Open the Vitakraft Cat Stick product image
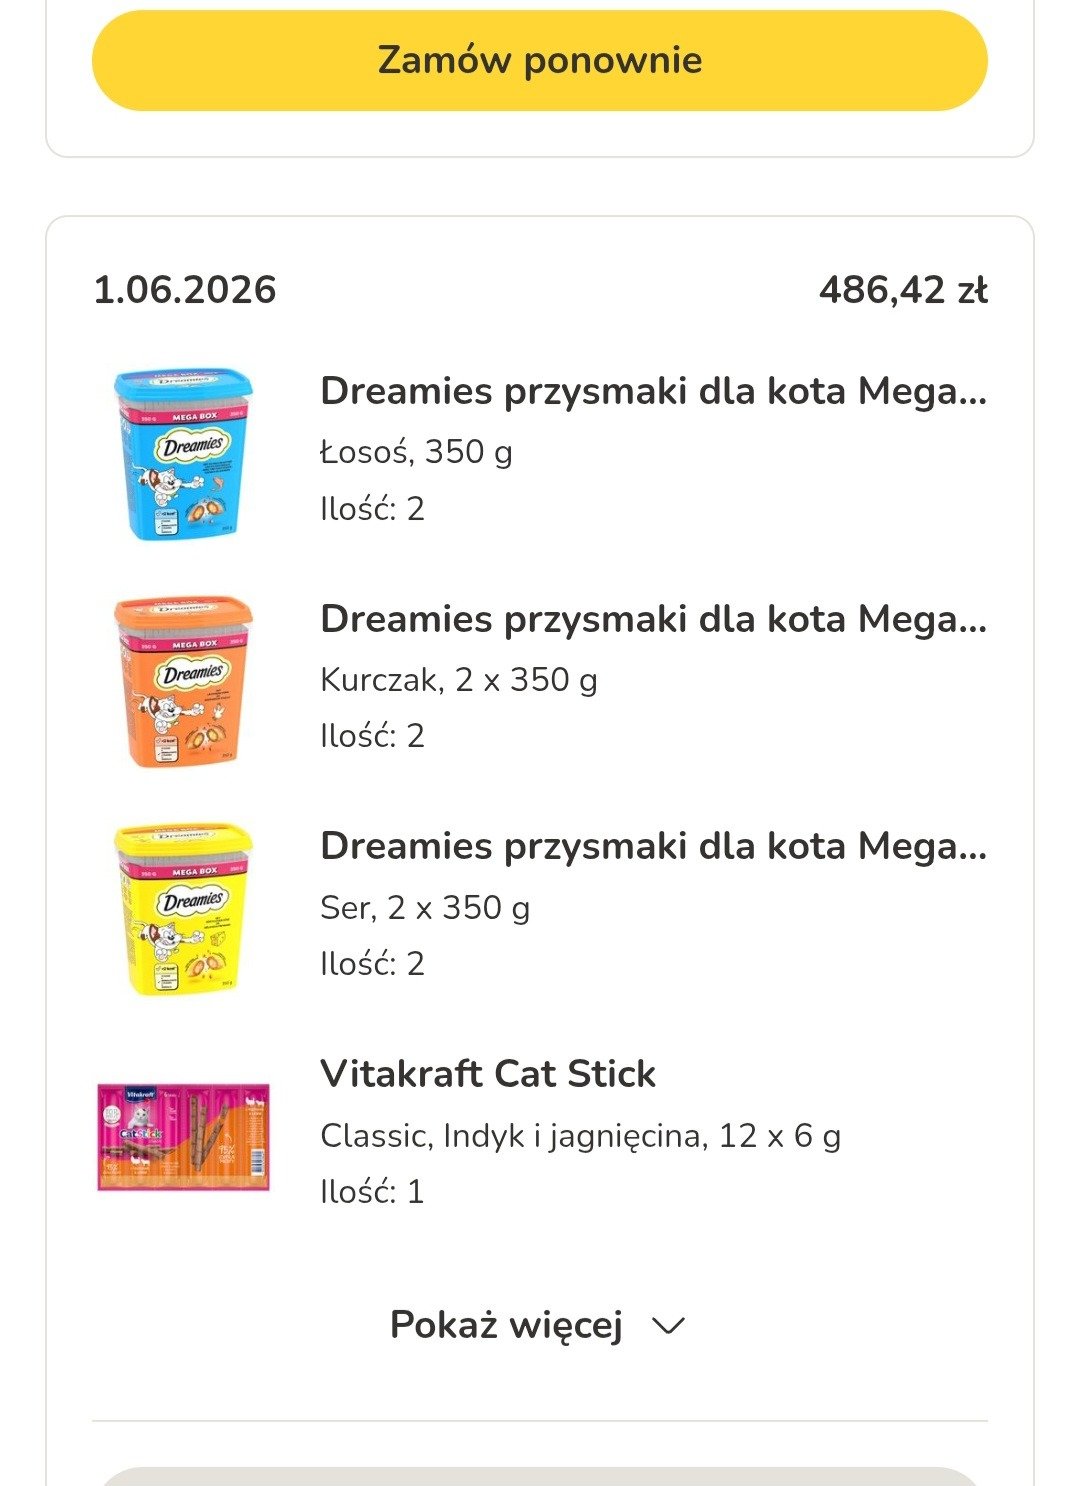The image size is (1080, 1486). pos(183,1136)
